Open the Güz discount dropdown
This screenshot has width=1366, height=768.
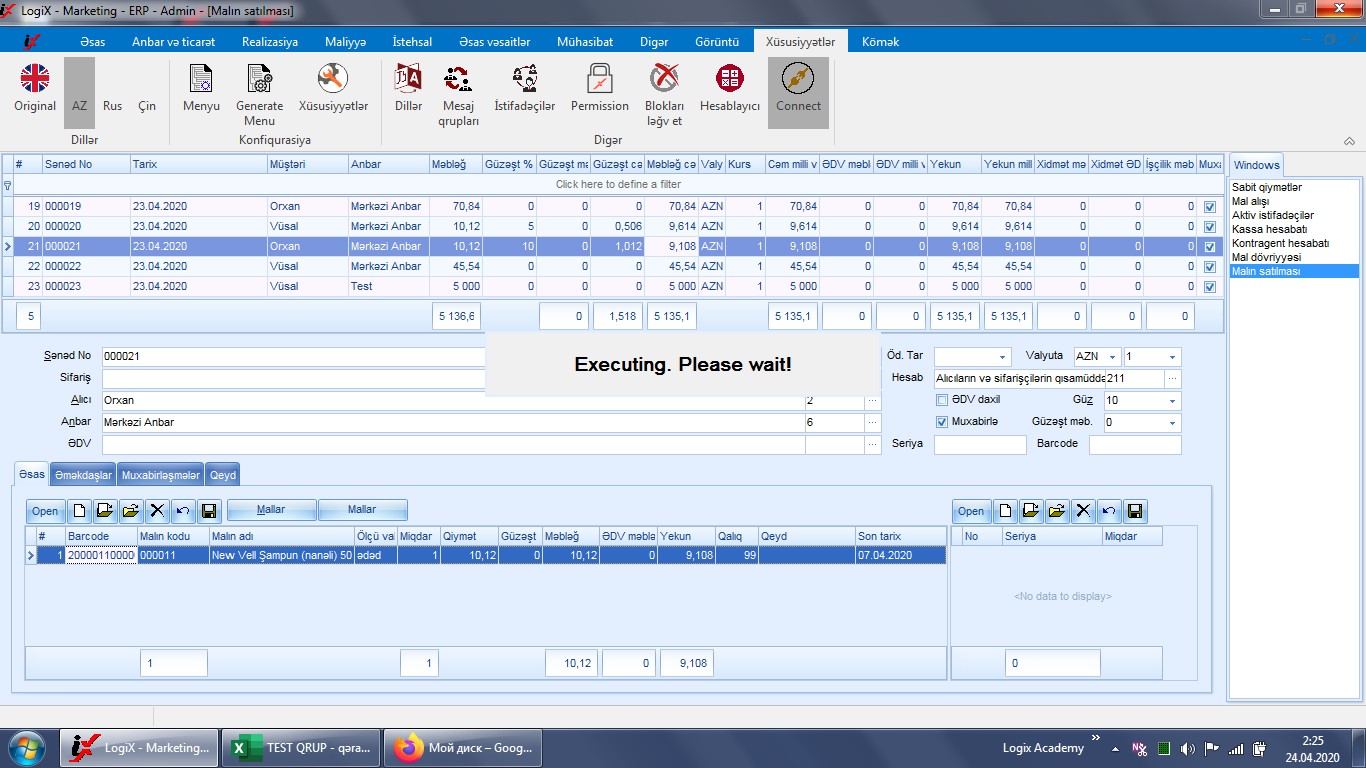pos(1172,401)
